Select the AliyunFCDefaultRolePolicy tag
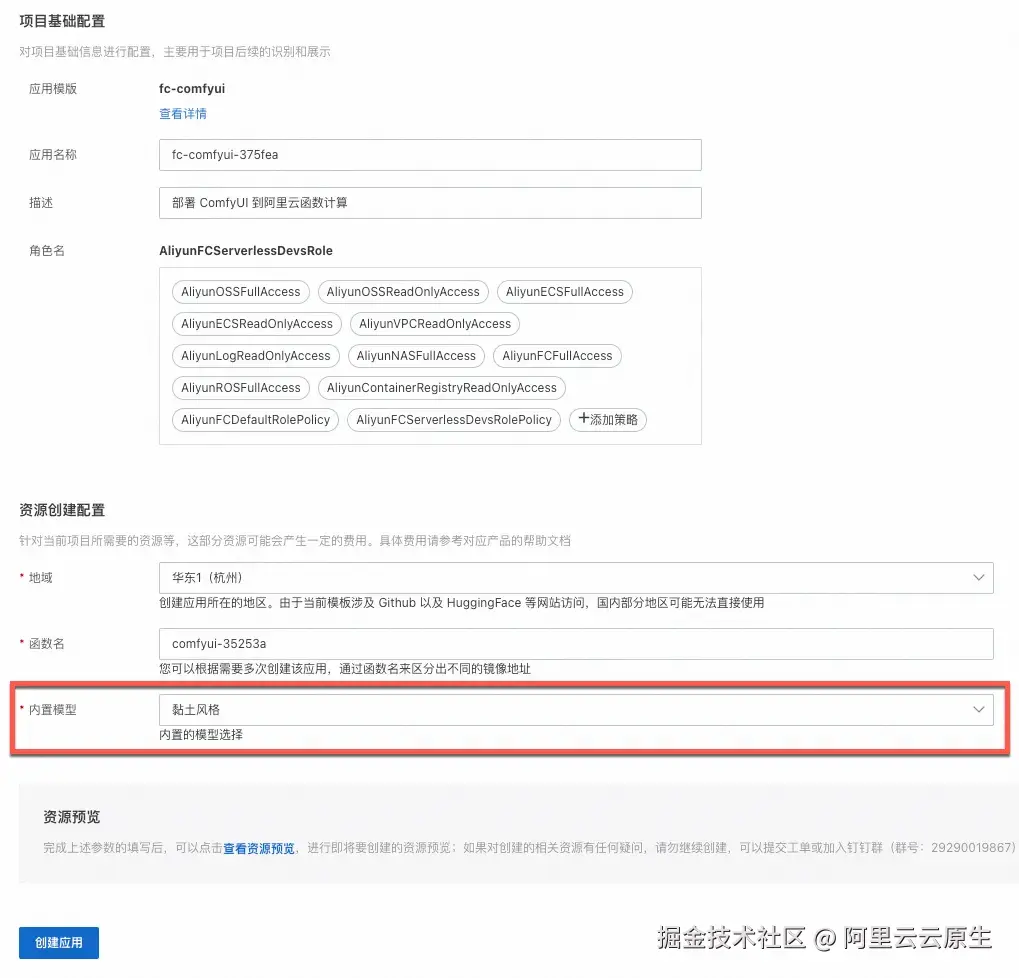The height and width of the screenshot is (978, 1019). pos(255,419)
